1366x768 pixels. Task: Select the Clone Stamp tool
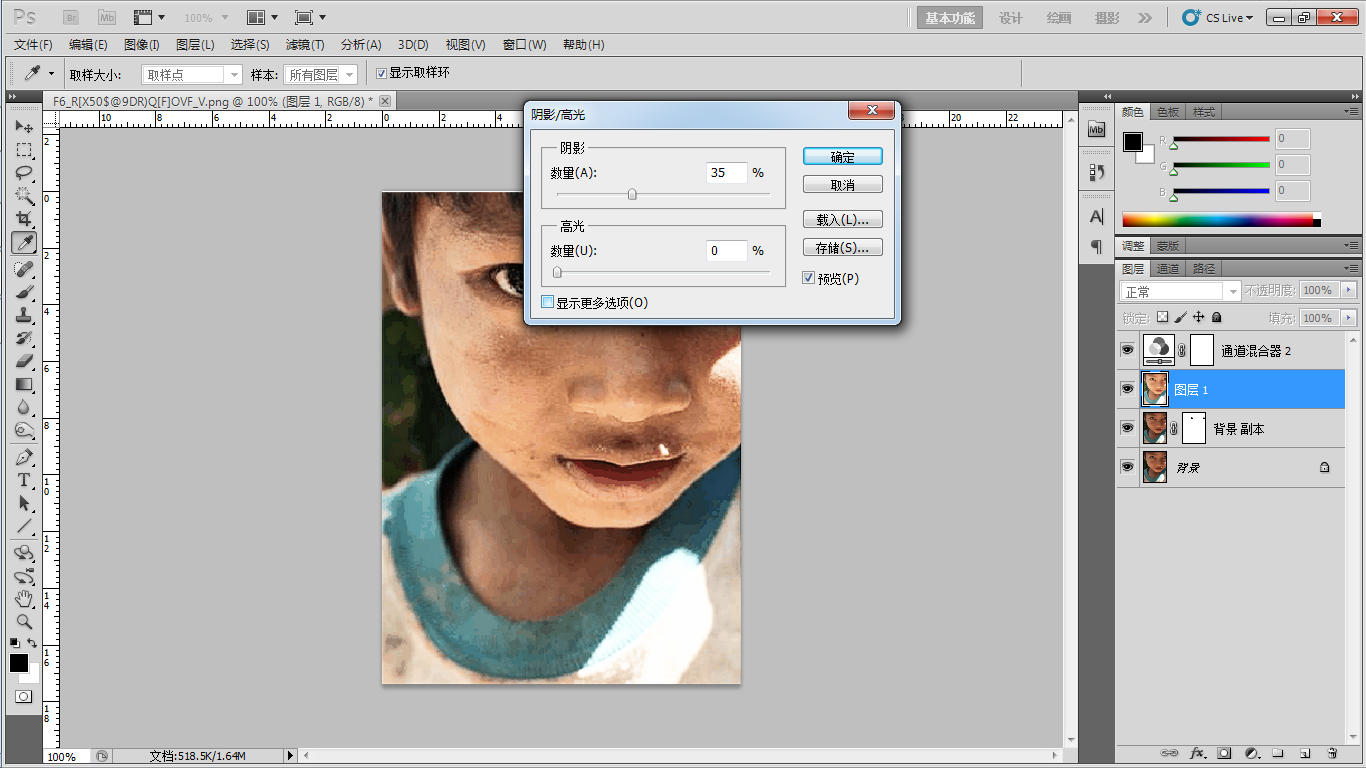pyautogui.click(x=24, y=315)
